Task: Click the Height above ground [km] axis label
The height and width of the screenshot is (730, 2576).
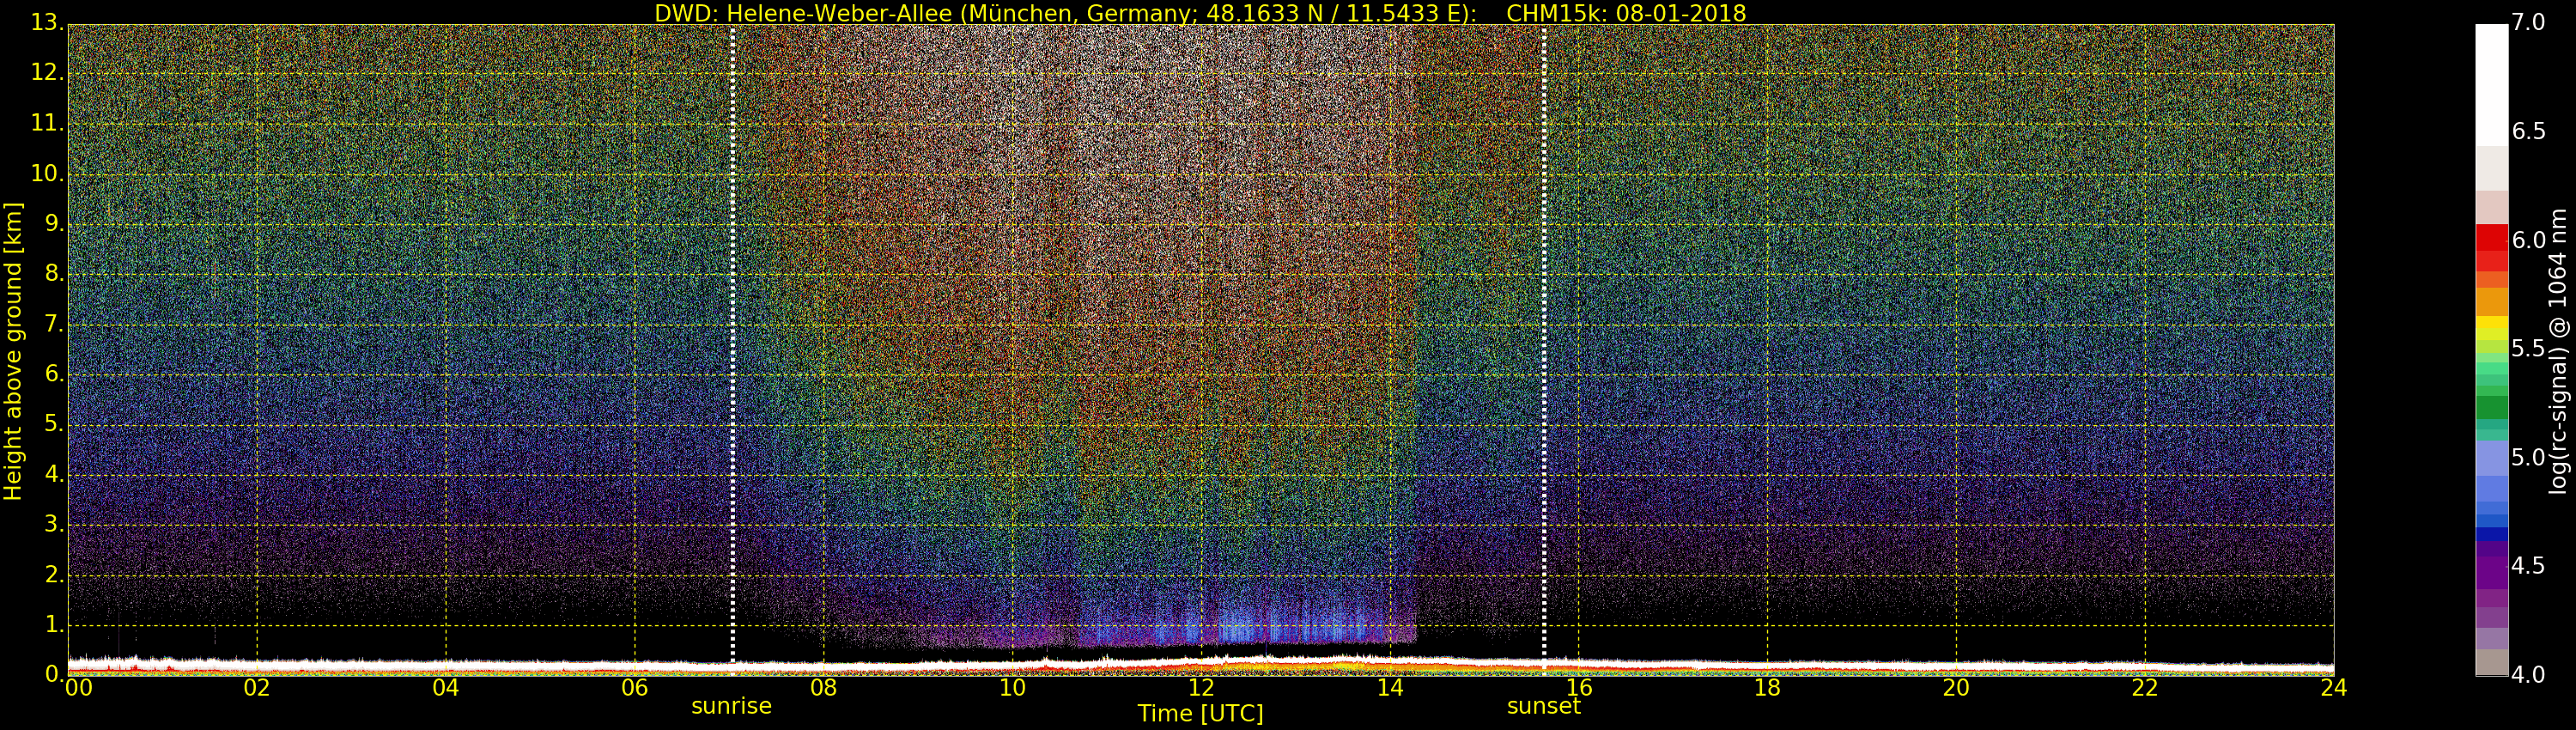Action: pos(13,350)
